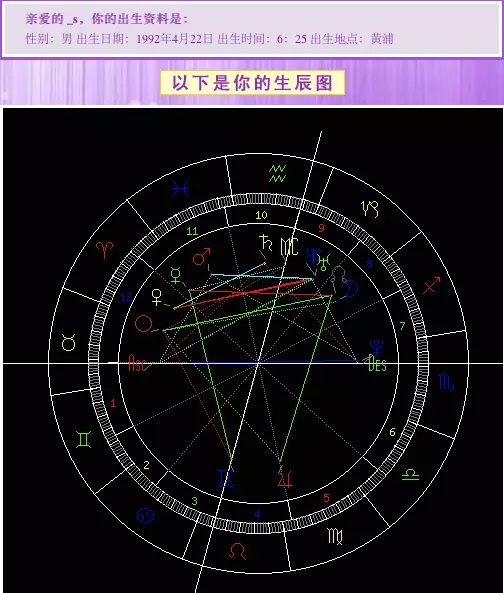504x593 pixels.
Task: Click the Capricorn zodiac sign glyph
Action: (x=370, y=208)
